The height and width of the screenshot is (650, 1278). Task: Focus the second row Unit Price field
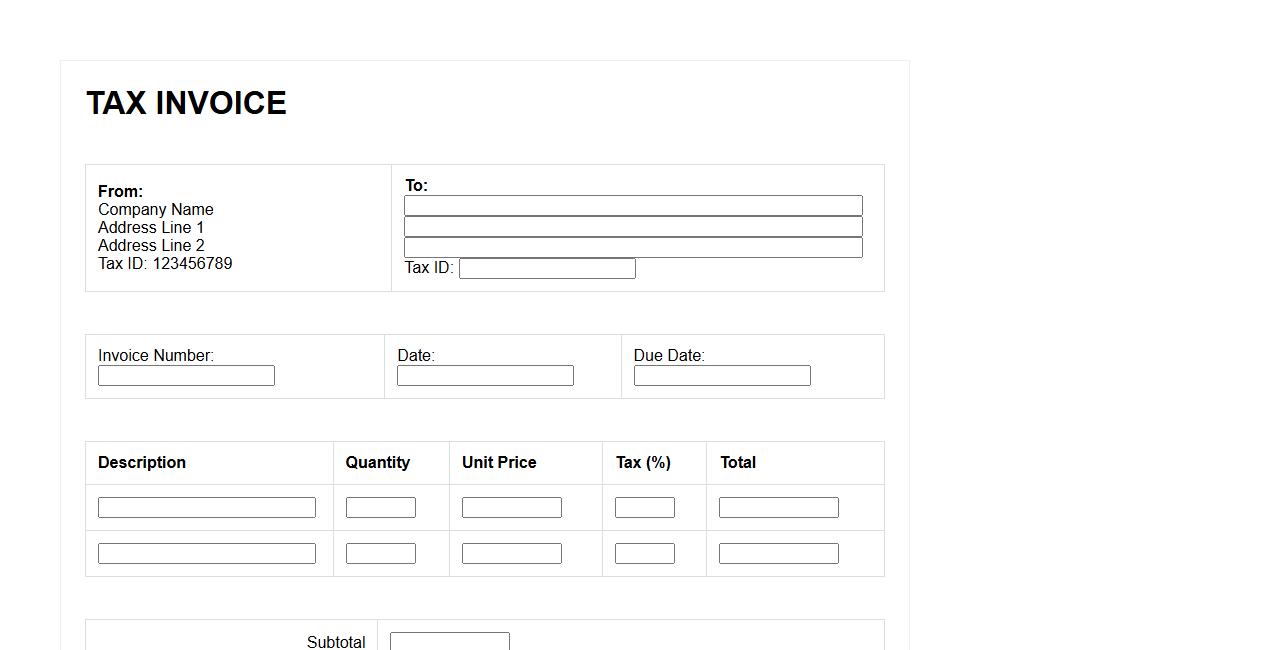click(x=512, y=554)
